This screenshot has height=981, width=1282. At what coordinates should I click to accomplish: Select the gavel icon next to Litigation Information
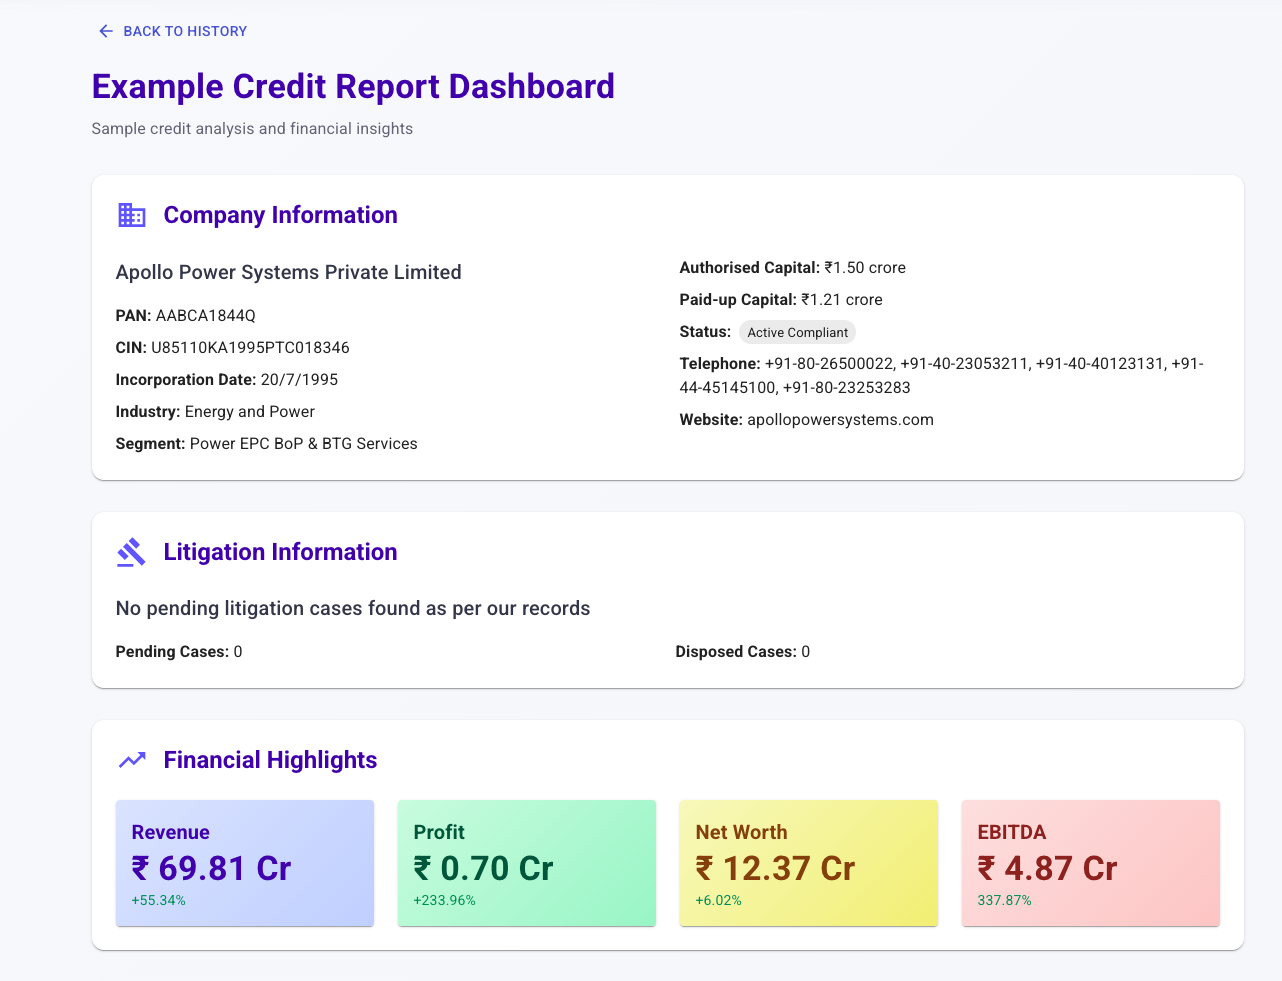131,552
